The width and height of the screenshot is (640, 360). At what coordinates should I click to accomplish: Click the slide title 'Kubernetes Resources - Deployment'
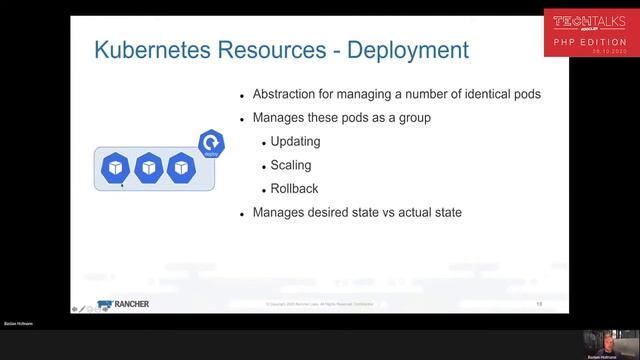click(282, 50)
